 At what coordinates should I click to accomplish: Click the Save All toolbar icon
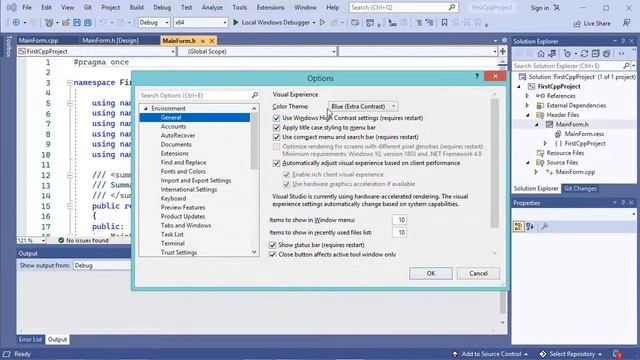(88, 22)
